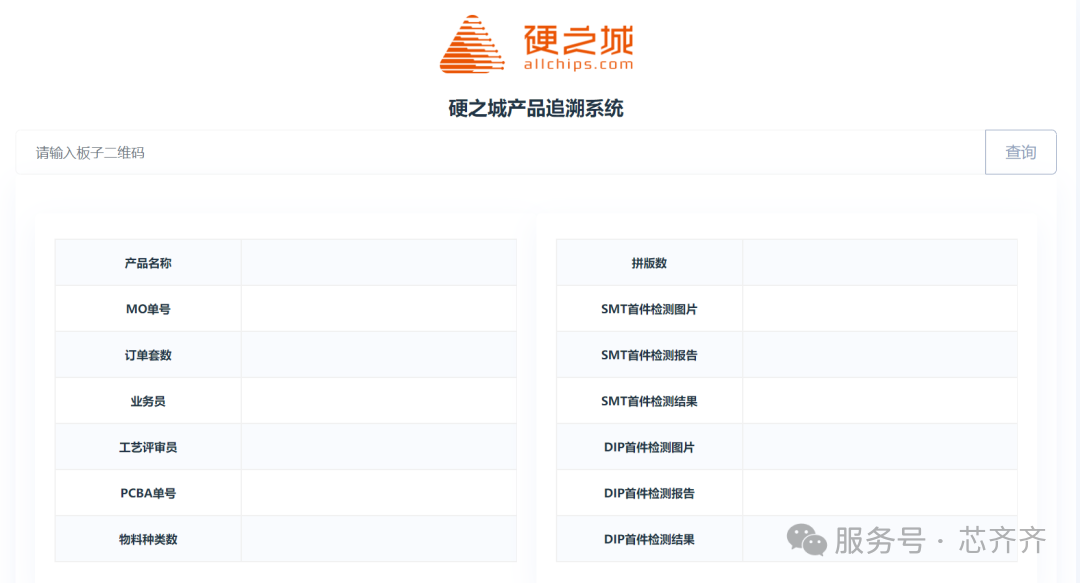1080x583 pixels.
Task: Click the empty value cell beside MO单号
Action: click(x=379, y=309)
